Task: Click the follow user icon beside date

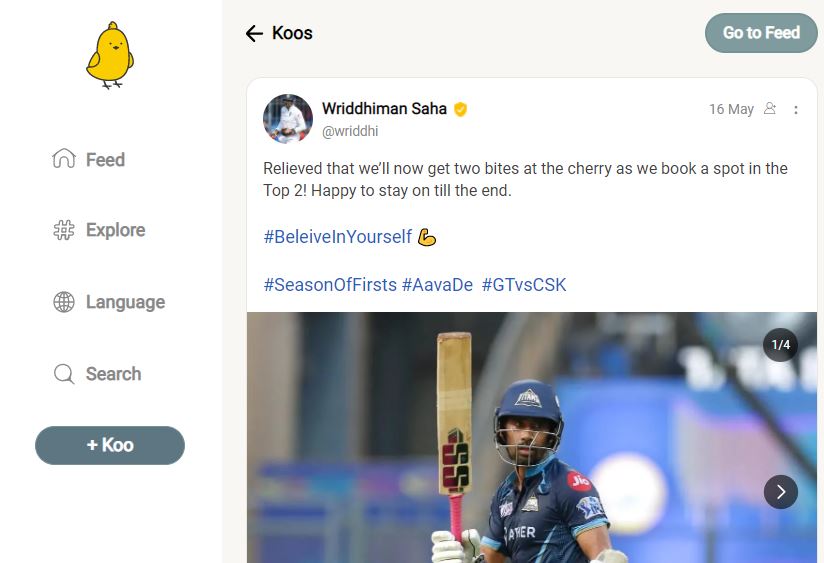Action: (770, 109)
